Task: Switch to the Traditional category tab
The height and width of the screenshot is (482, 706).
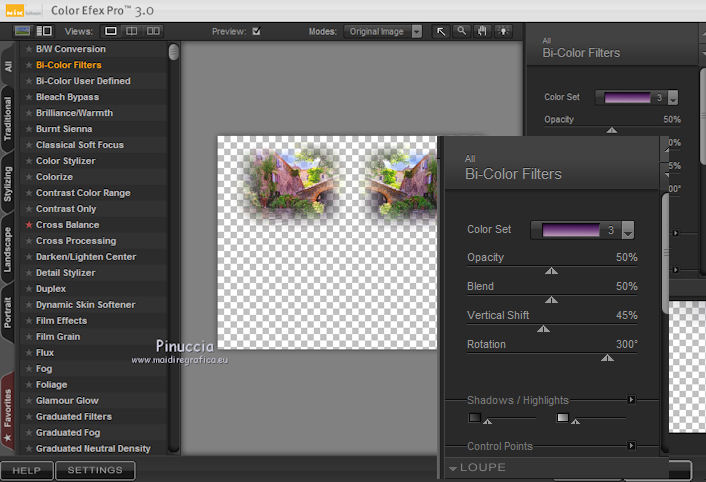Action: (x=8, y=118)
